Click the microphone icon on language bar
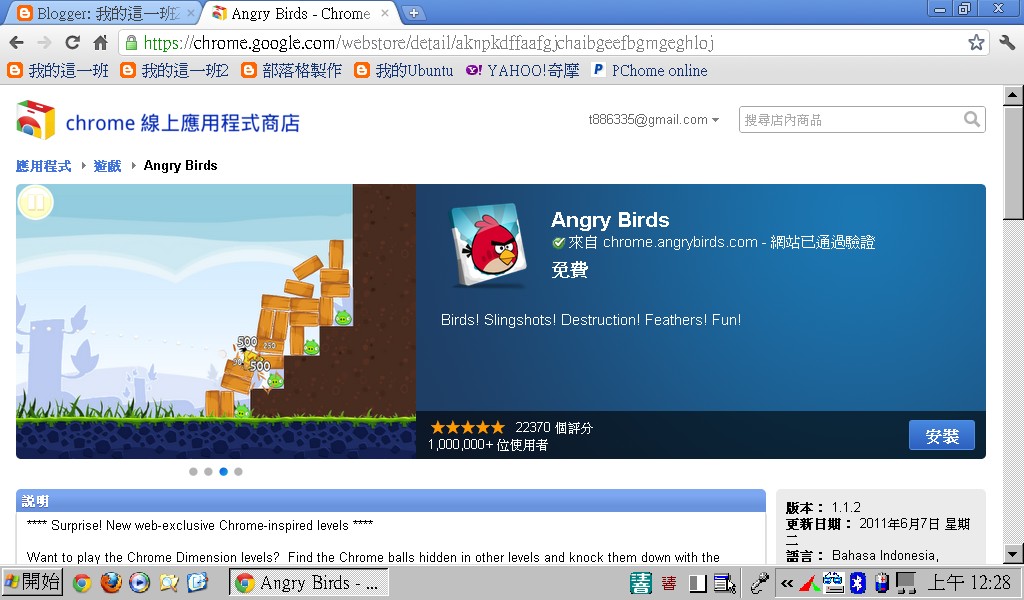 tap(759, 582)
